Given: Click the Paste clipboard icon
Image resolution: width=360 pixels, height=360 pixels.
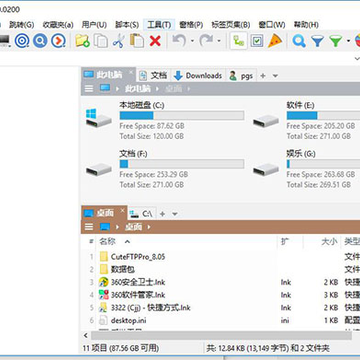Looking at the screenshot, I should click(x=137, y=41).
